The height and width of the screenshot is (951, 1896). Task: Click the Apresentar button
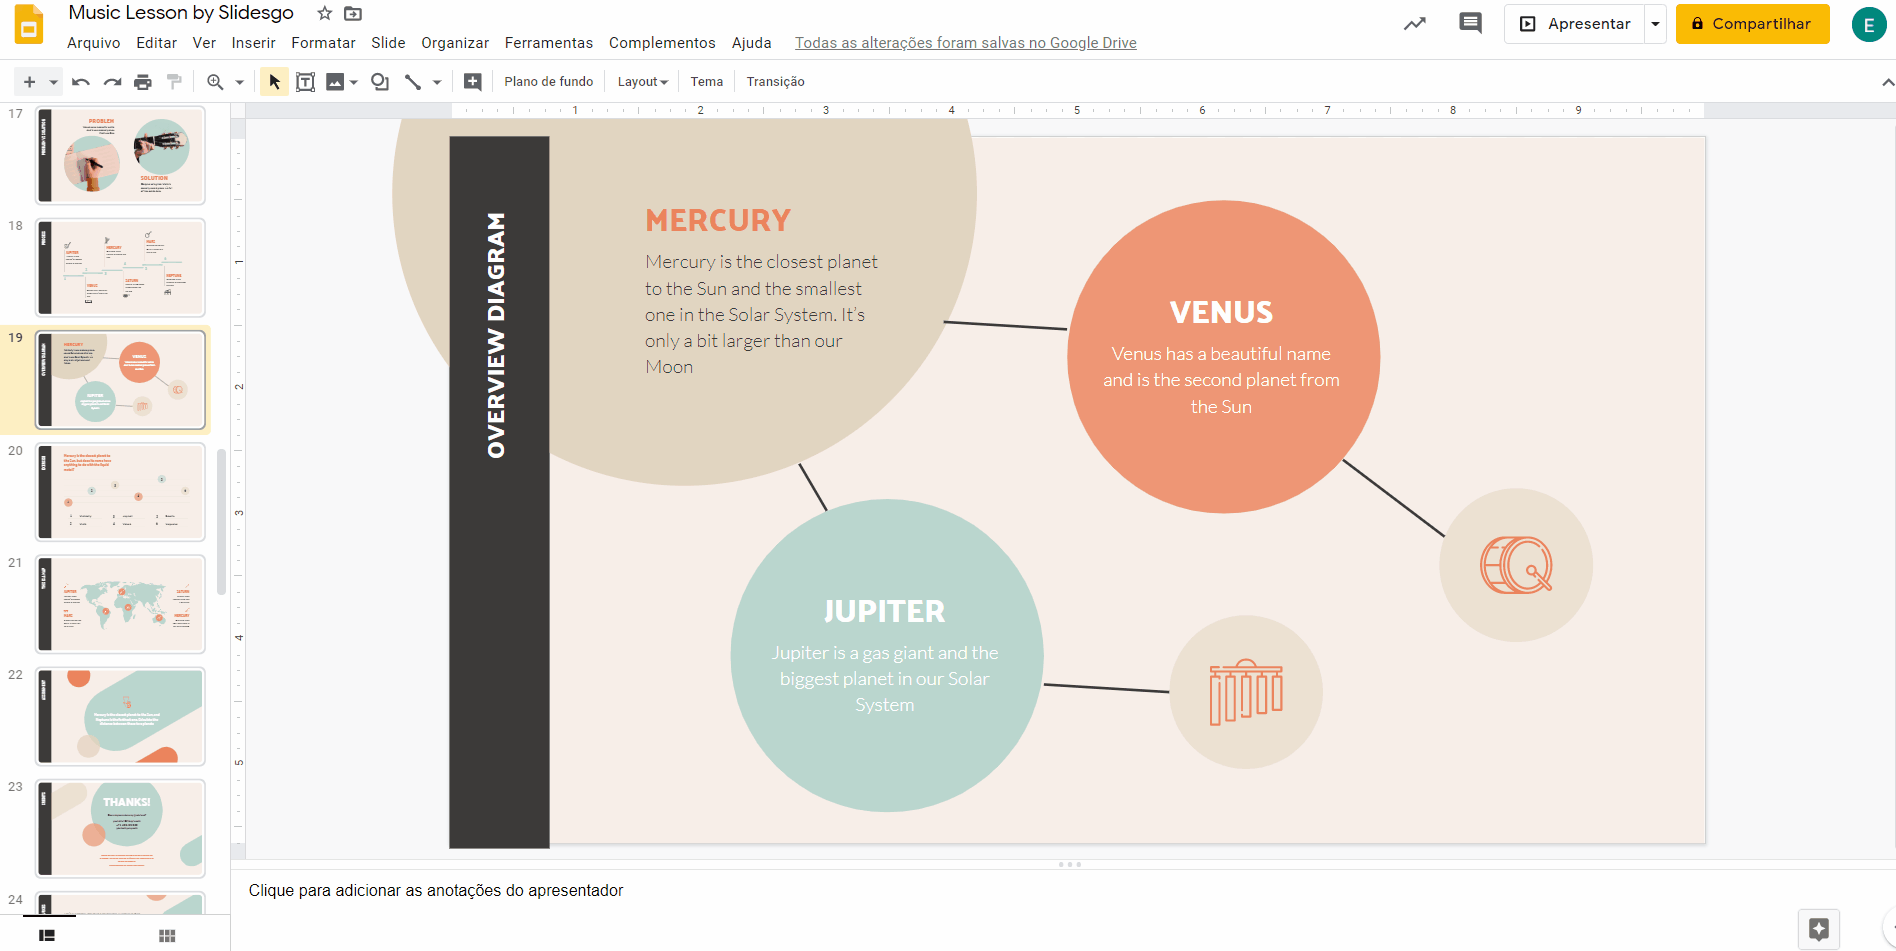tap(1575, 24)
